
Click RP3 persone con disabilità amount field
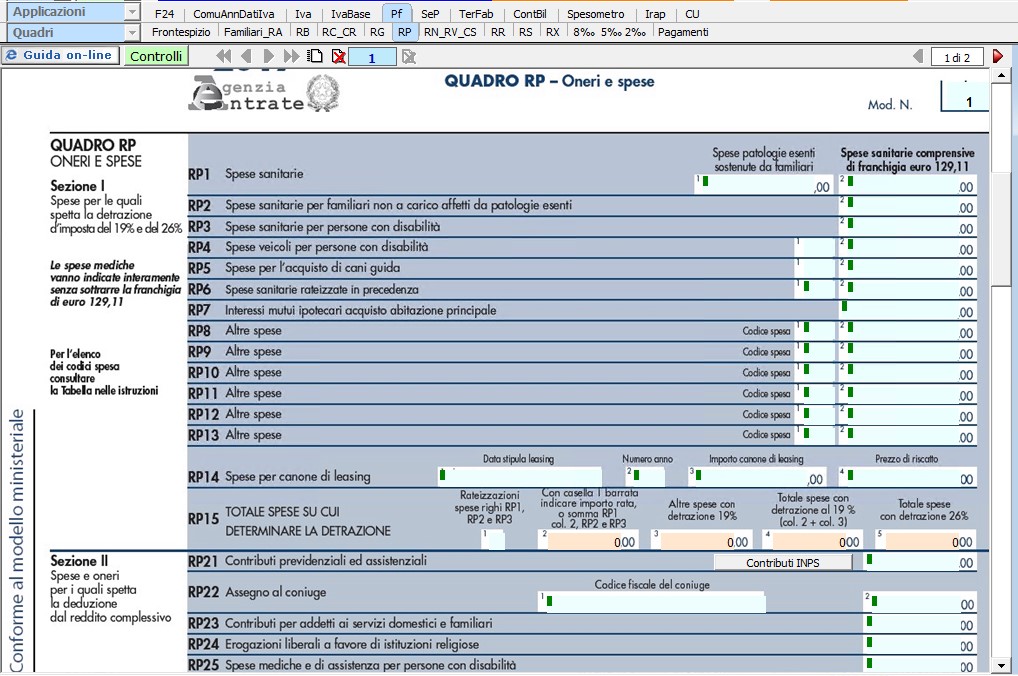pos(907,227)
